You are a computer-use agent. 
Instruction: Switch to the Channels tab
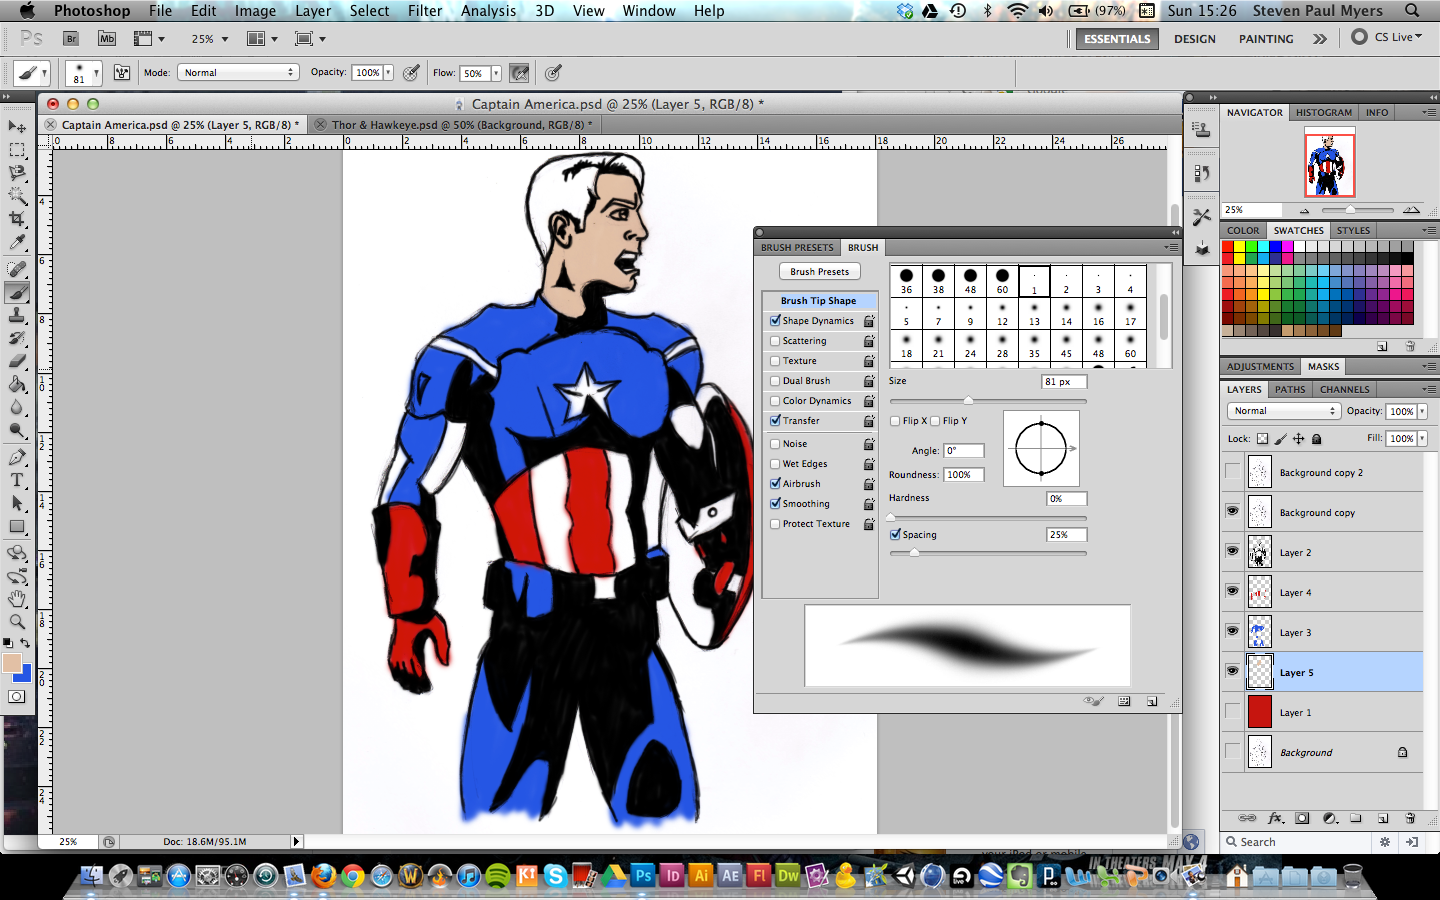tap(1344, 390)
